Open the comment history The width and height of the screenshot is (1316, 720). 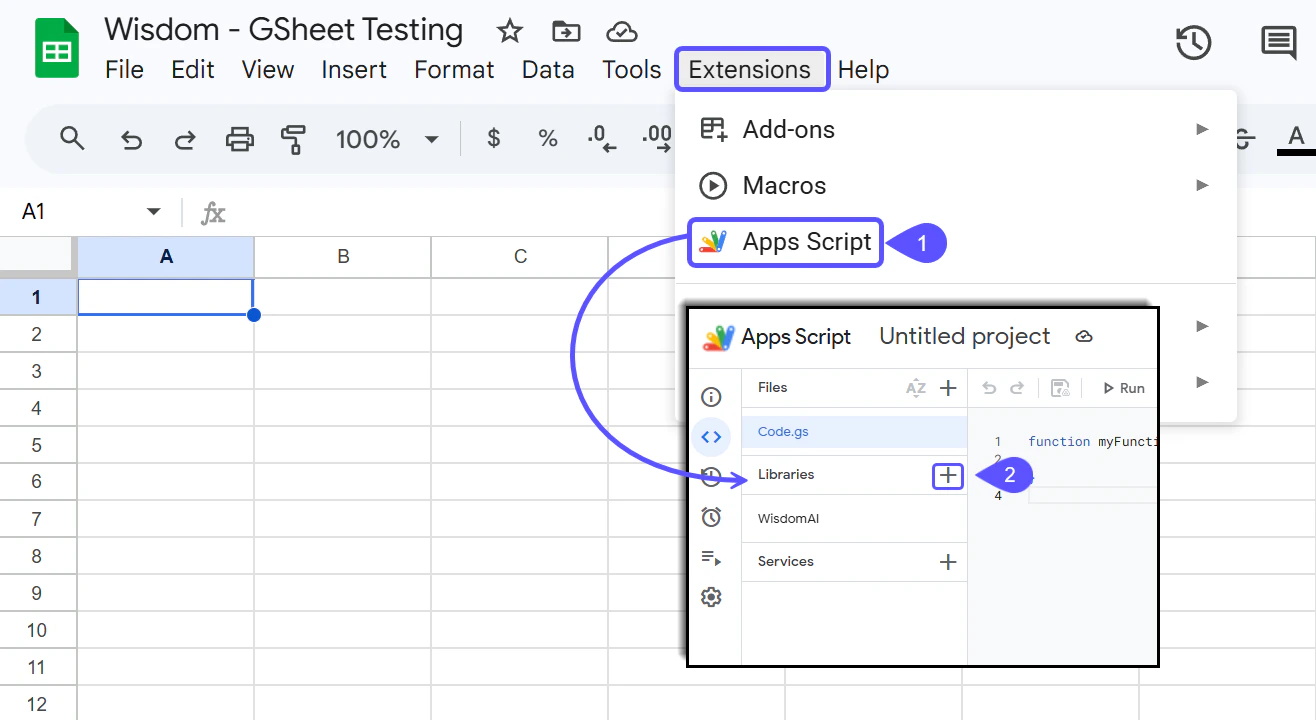(x=1278, y=44)
